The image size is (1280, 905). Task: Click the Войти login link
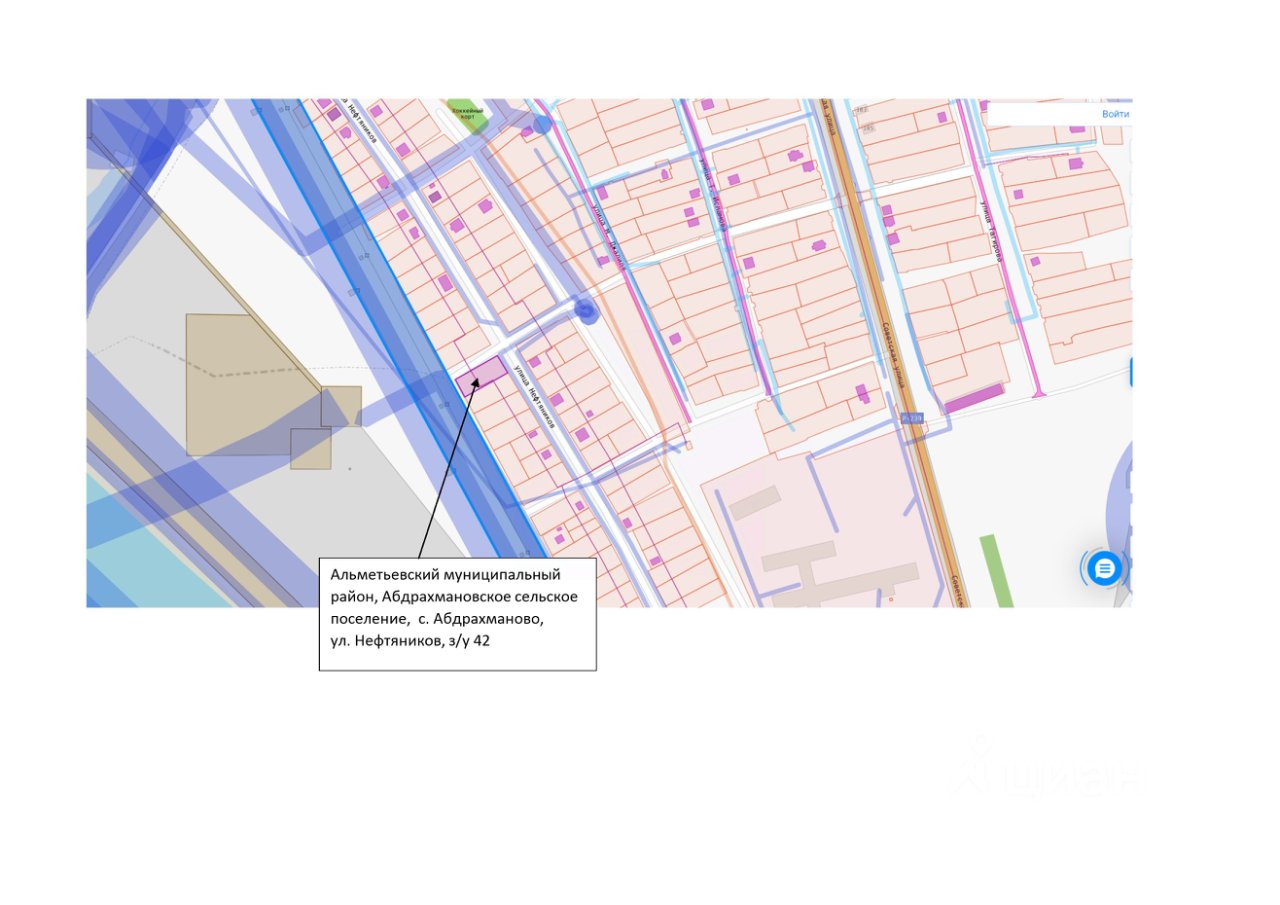pyautogui.click(x=1115, y=114)
